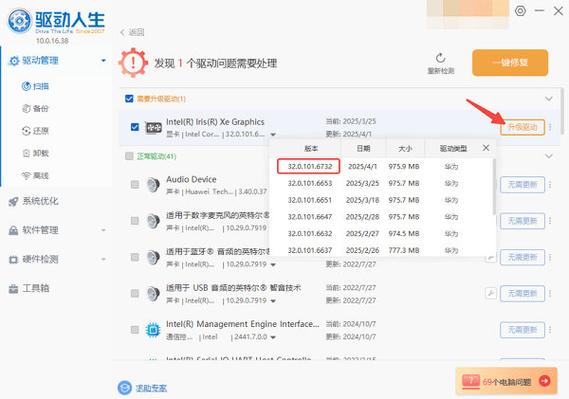Open more options for Audio Device row

[x=550, y=185]
